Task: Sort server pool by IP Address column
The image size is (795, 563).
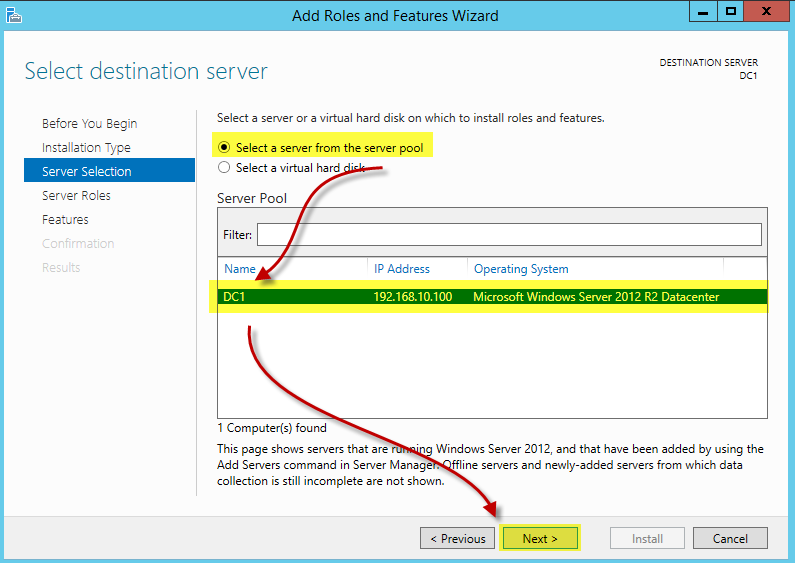Action: pos(402,269)
